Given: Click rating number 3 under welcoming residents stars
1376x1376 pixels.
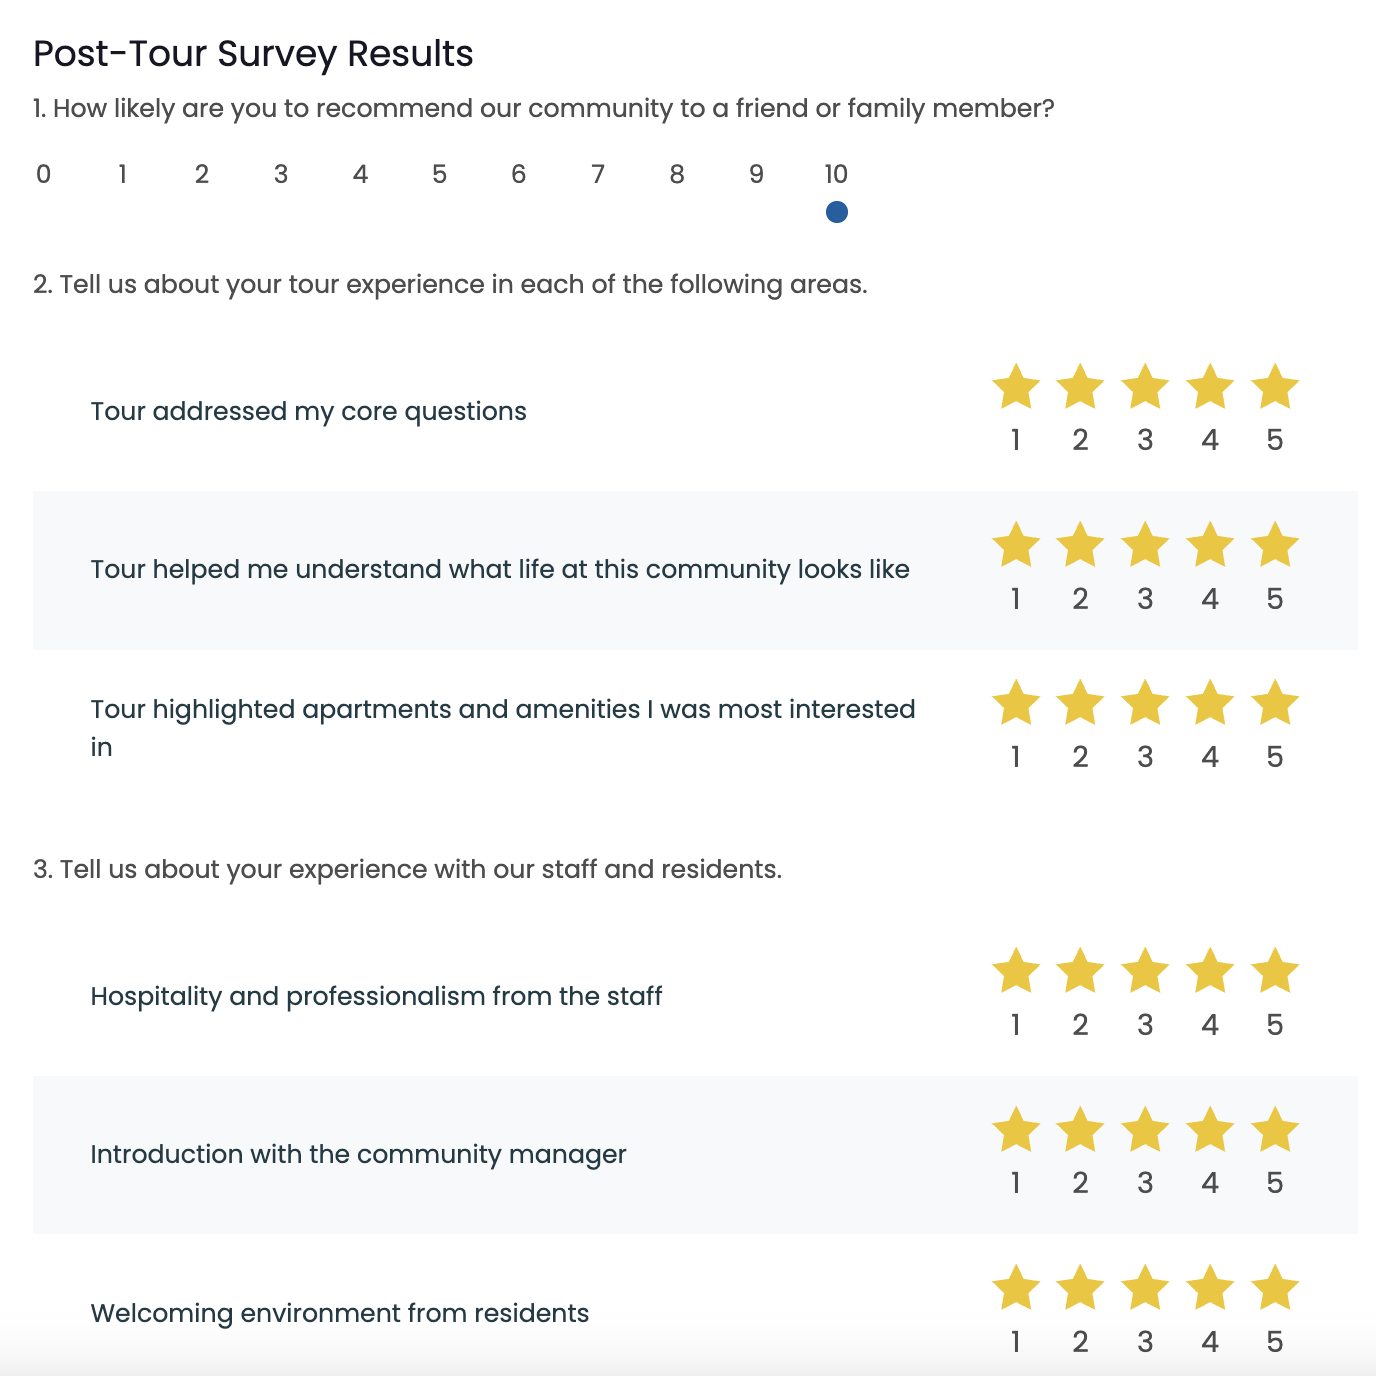Looking at the screenshot, I should [1145, 1342].
